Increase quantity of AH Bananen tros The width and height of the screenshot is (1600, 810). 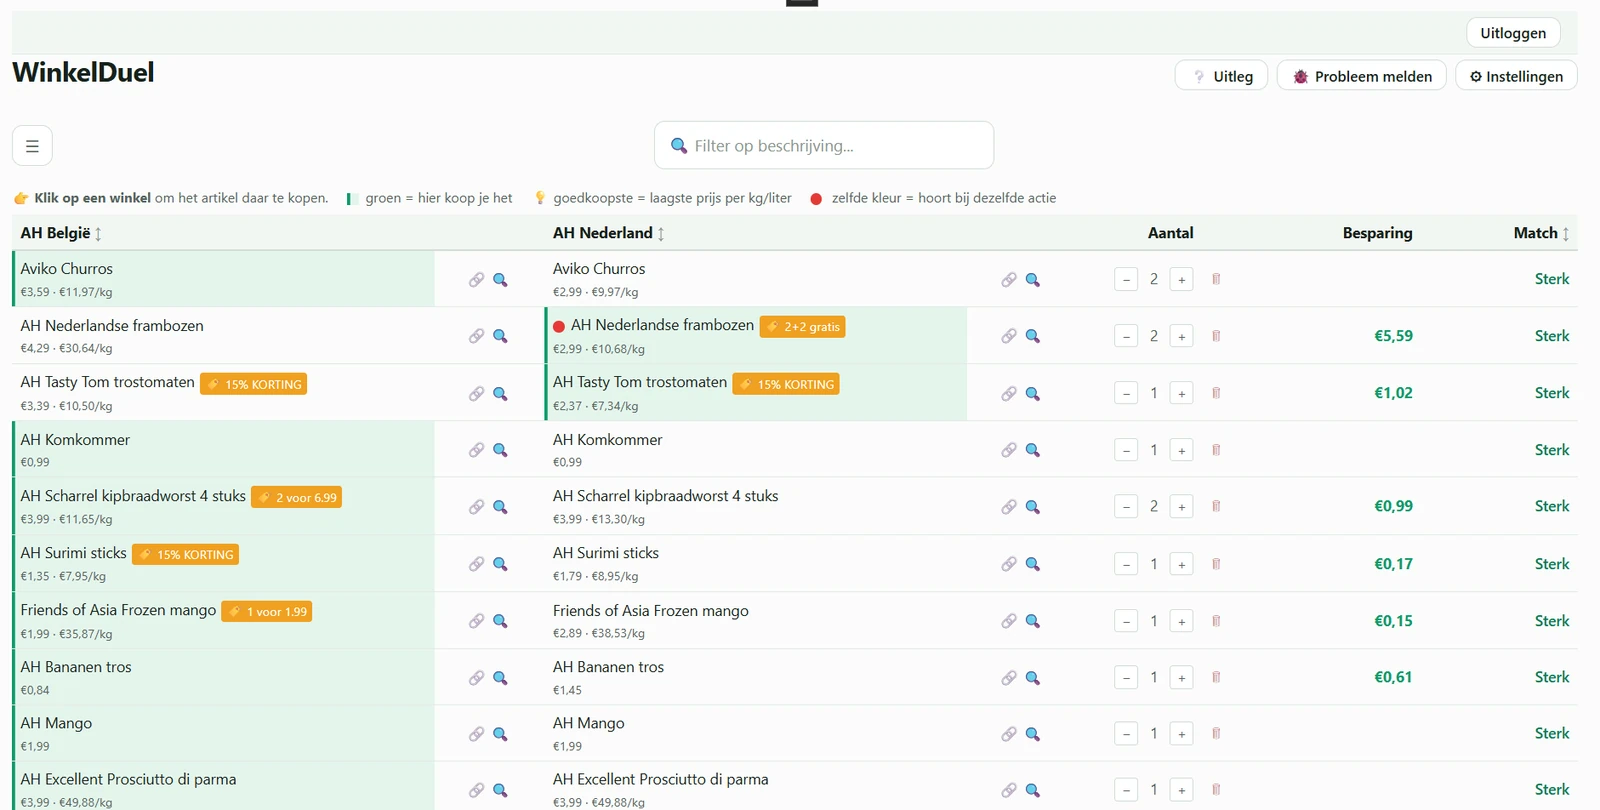[x=1181, y=678]
